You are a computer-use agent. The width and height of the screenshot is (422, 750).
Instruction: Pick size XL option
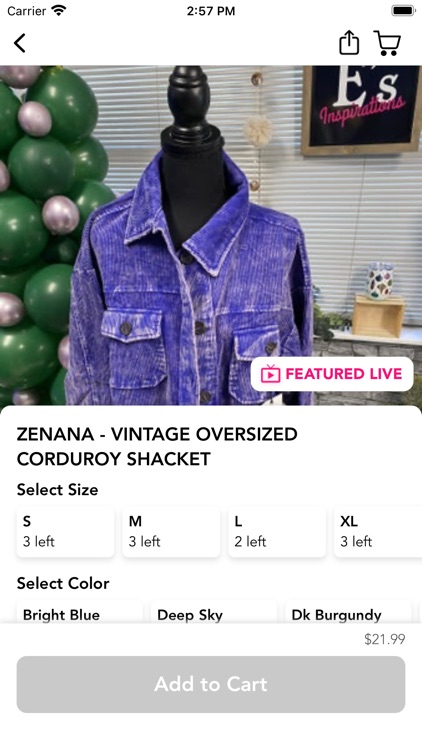coord(378,531)
